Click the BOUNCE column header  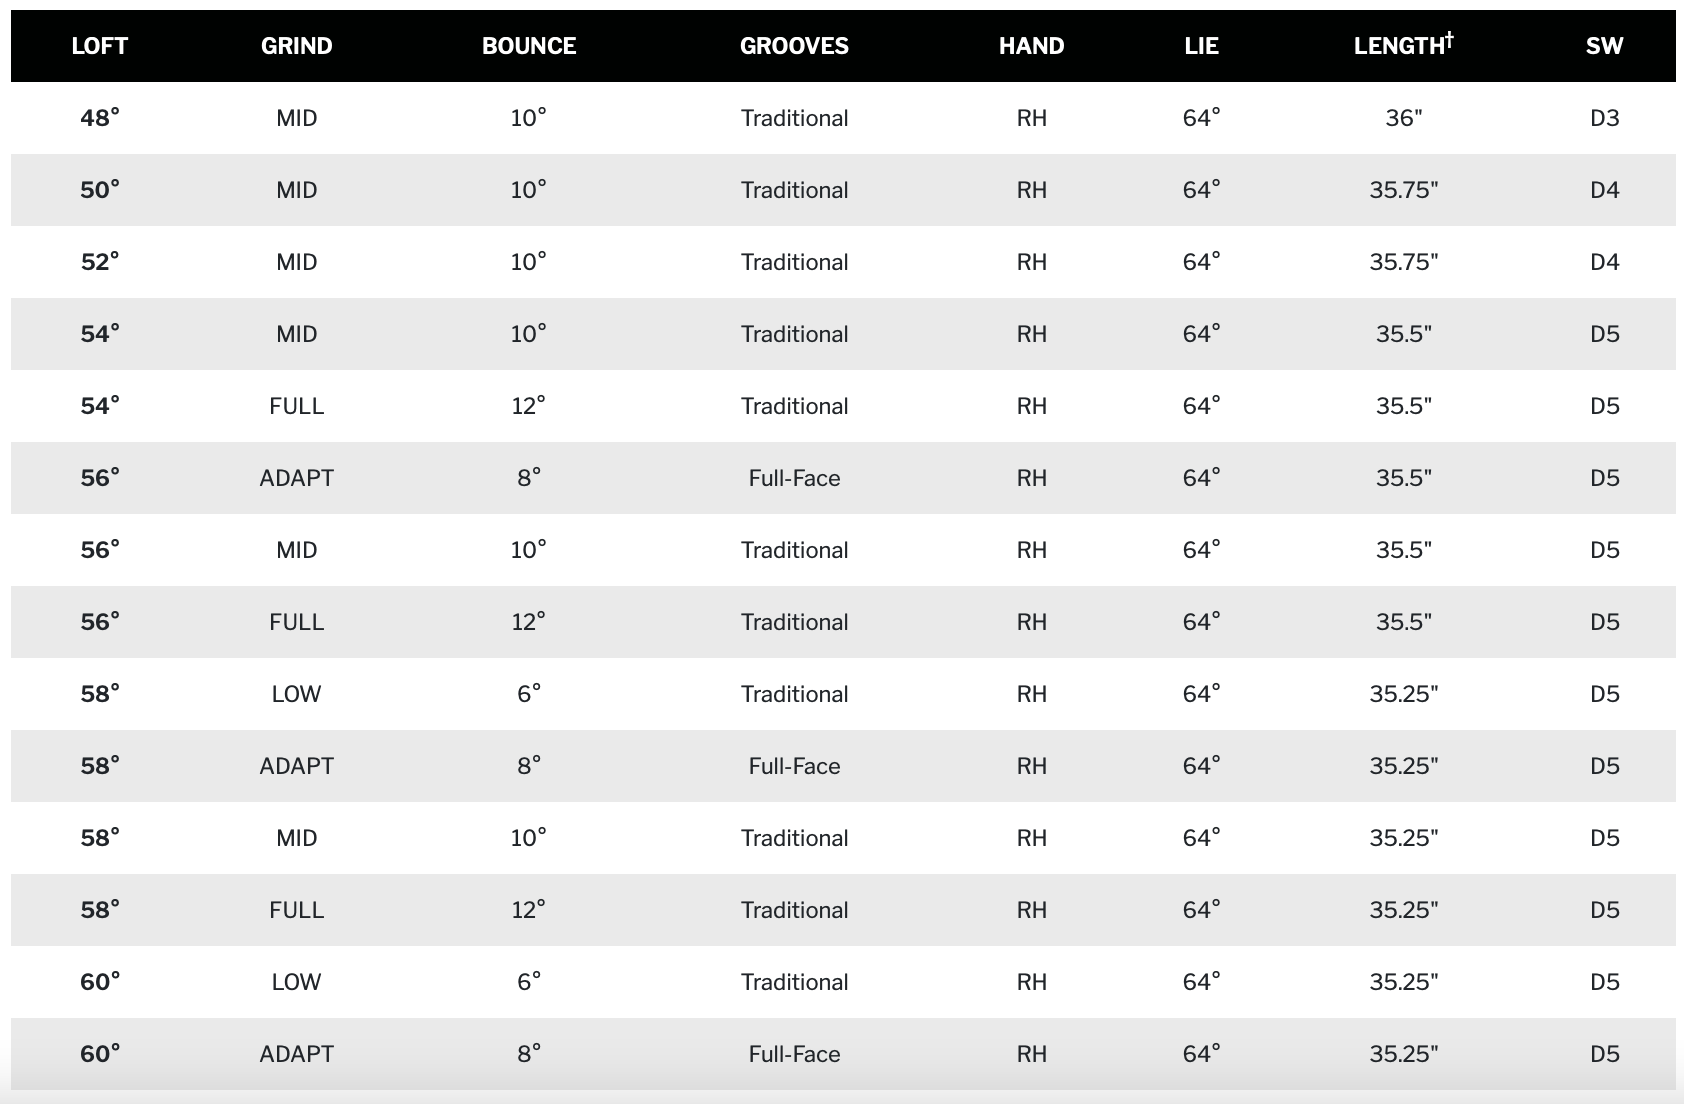pyautogui.click(x=529, y=46)
